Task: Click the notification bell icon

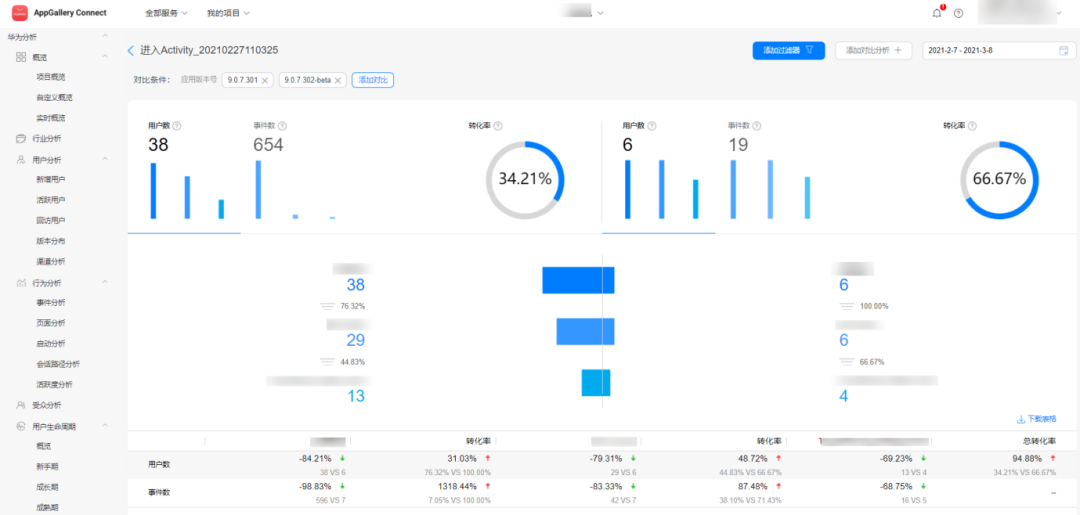Action: coord(936,13)
